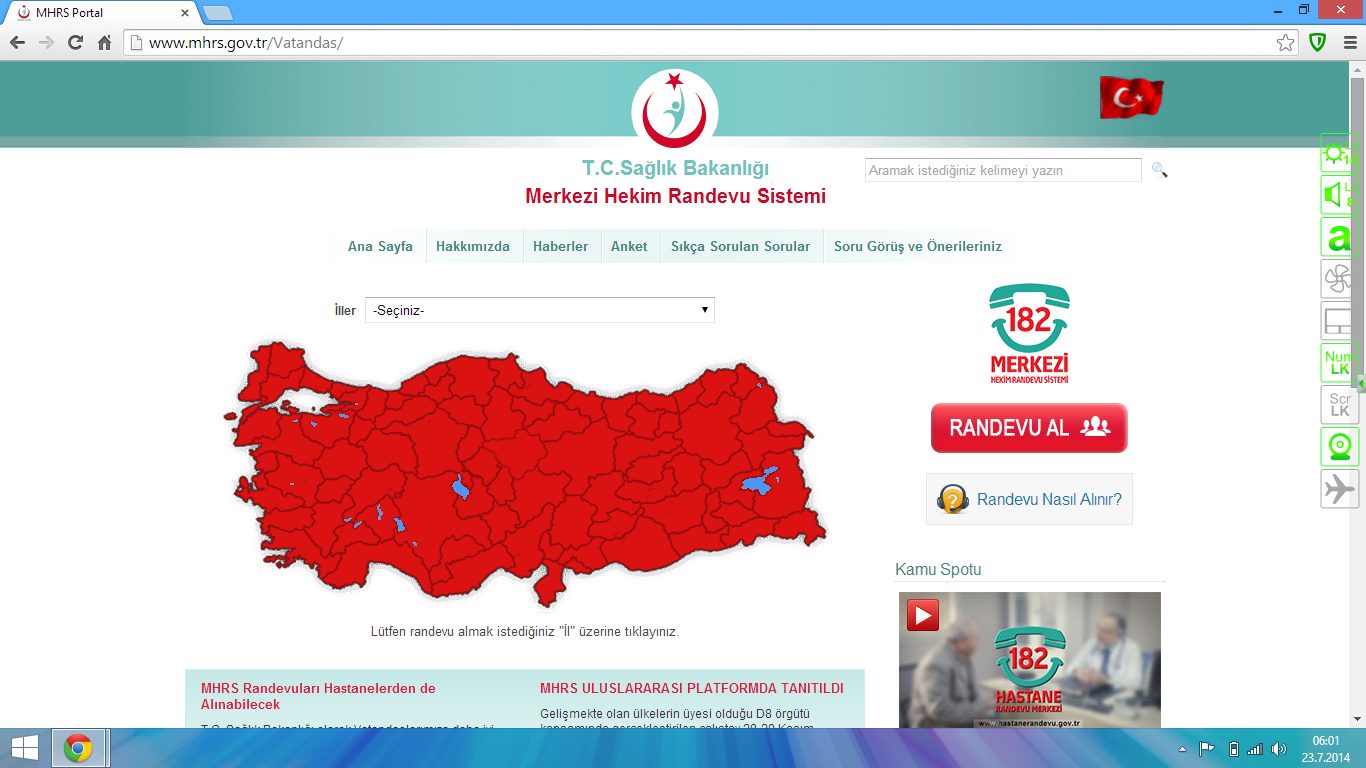Image resolution: width=1366 pixels, height=768 pixels.
Task: Click the Kamu Spotu heading
Action: 938,569
